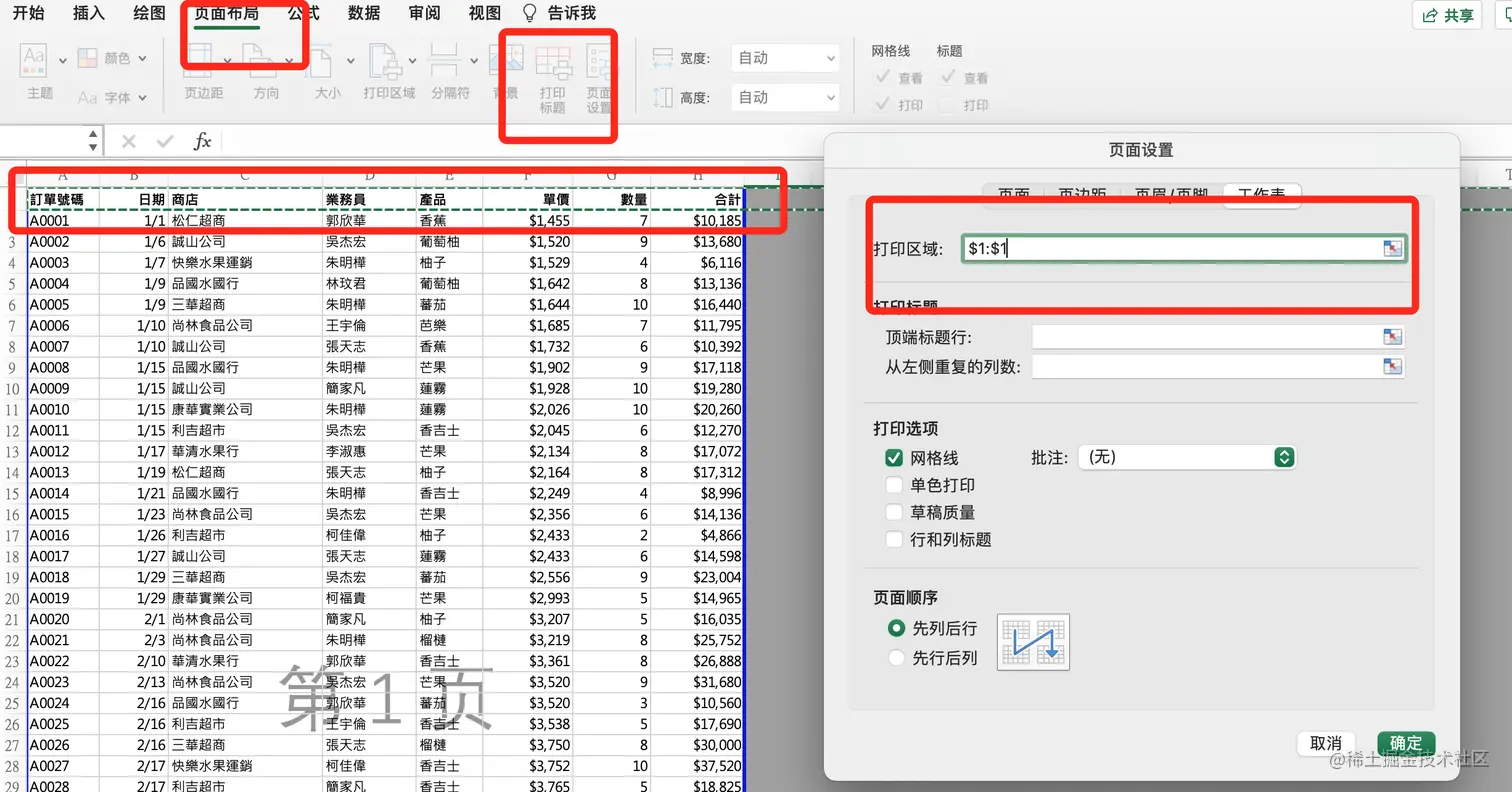This screenshot has width=1512, height=792.
Task: Enable the 行和列标题 checkbox
Action: pos(894,539)
